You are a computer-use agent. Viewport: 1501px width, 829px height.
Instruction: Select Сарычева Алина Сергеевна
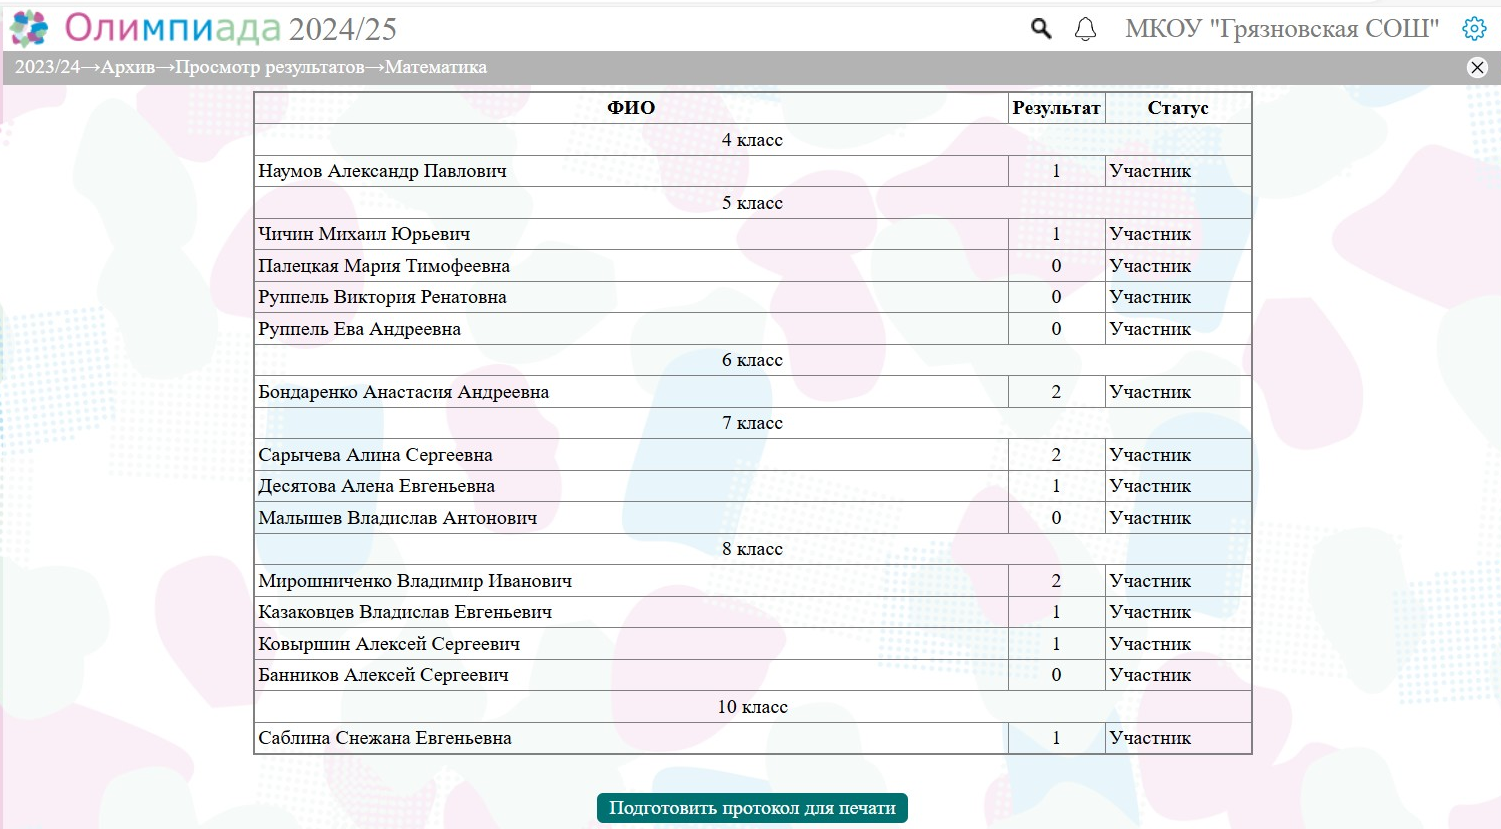click(375, 455)
